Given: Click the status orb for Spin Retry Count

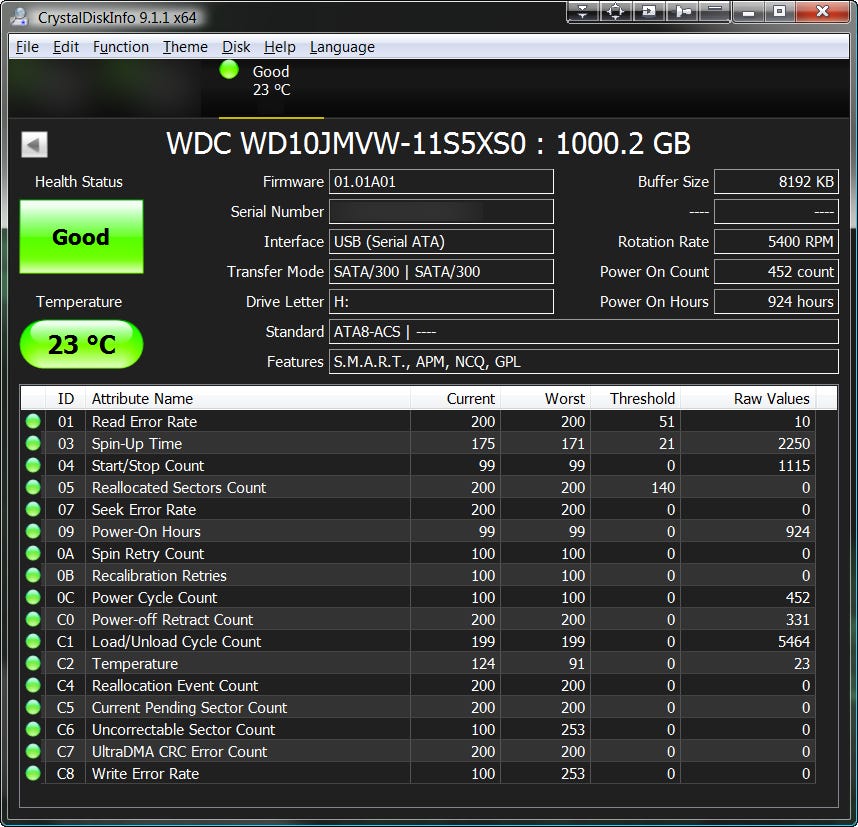Looking at the screenshot, I should pyautogui.click(x=33, y=553).
